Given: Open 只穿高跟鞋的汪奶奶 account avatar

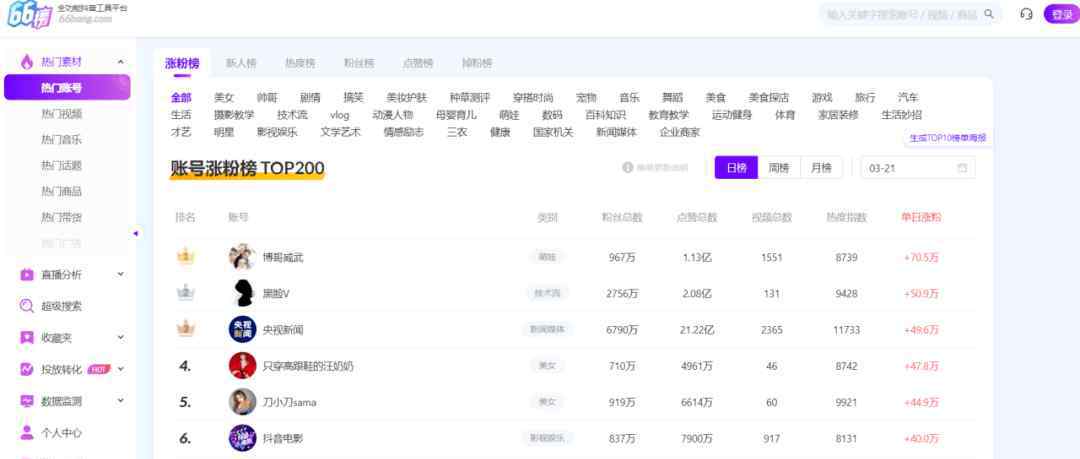Looking at the screenshot, I should click(242, 365).
